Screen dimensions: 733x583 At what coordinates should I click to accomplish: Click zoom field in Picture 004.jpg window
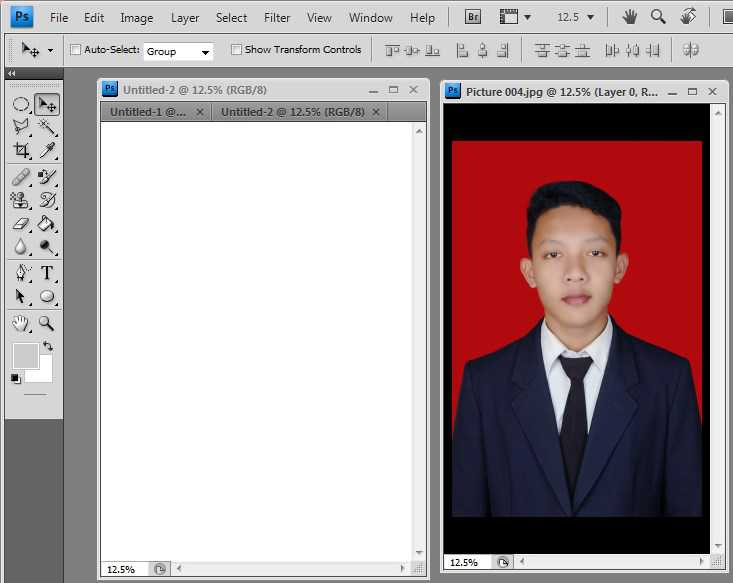tap(467, 562)
